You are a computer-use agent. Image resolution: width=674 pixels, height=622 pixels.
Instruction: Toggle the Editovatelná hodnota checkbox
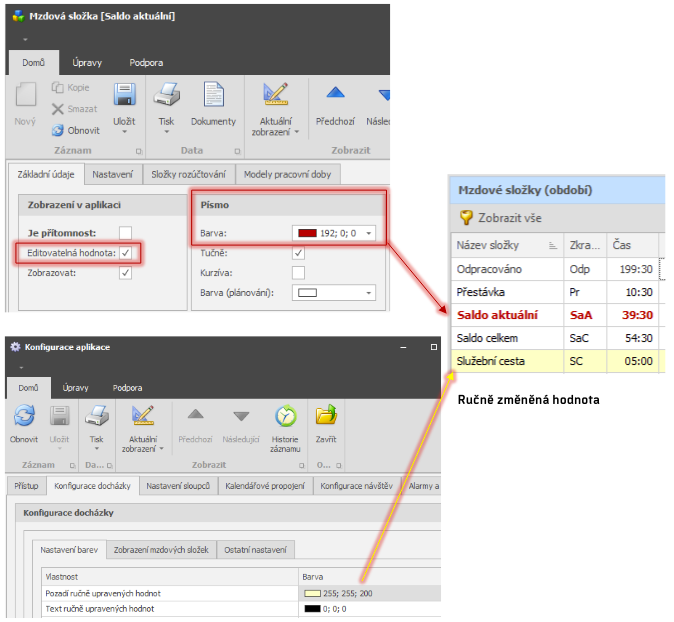(x=126, y=253)
